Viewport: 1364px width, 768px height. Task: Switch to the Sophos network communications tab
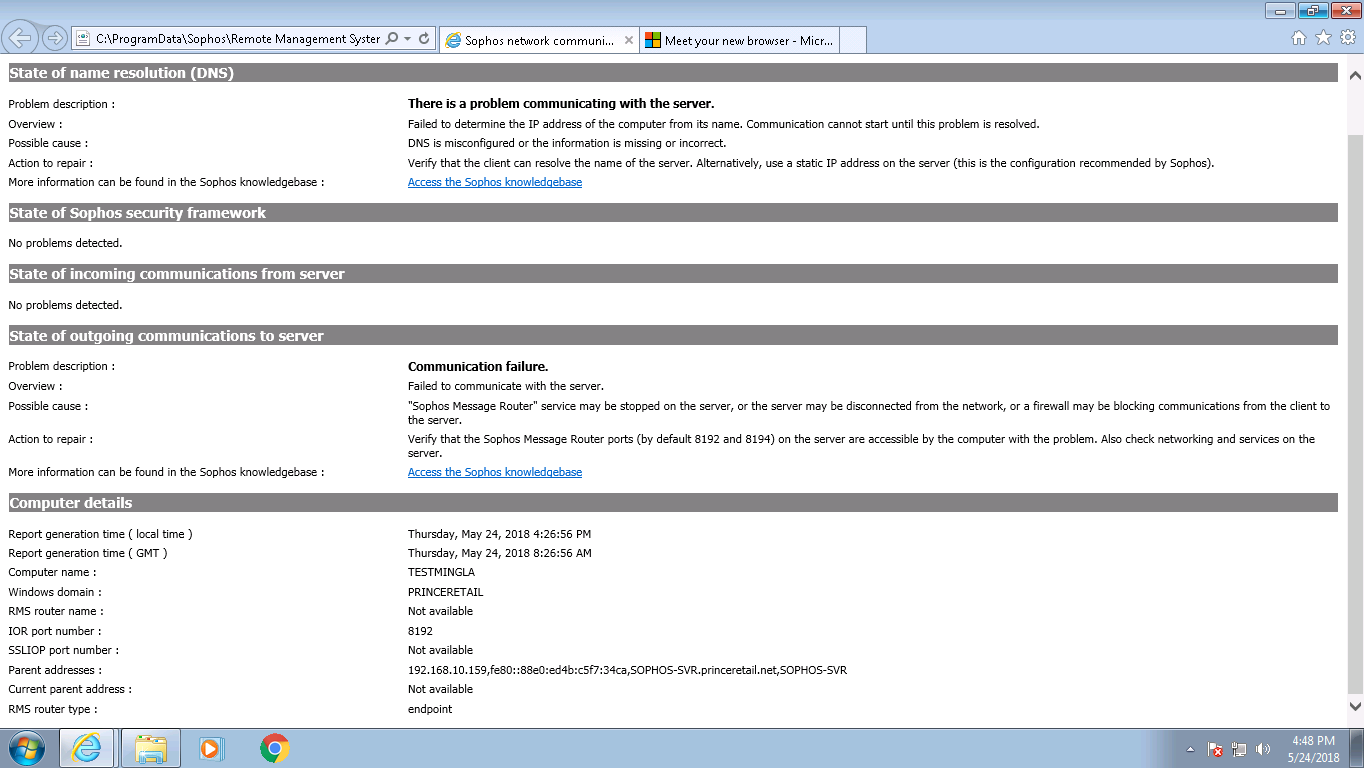click(530, 41)
